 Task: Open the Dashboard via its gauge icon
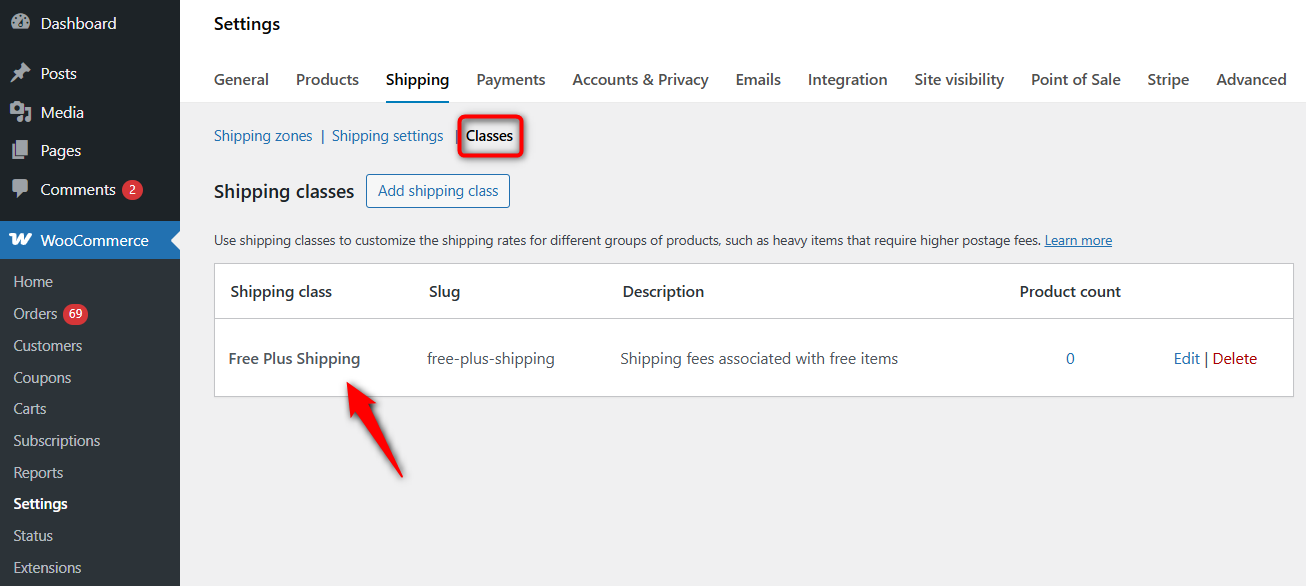(22, 22)
